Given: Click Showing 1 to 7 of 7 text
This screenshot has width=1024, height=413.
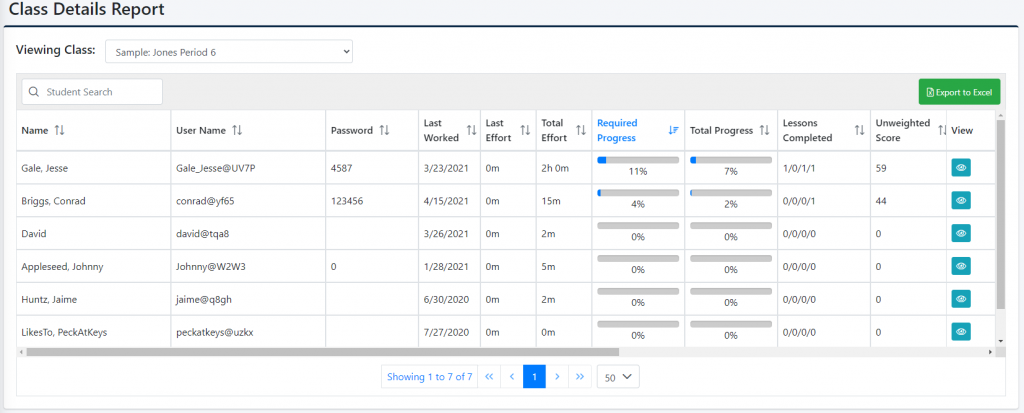Looking at the screenshot, I should point(429,376).
